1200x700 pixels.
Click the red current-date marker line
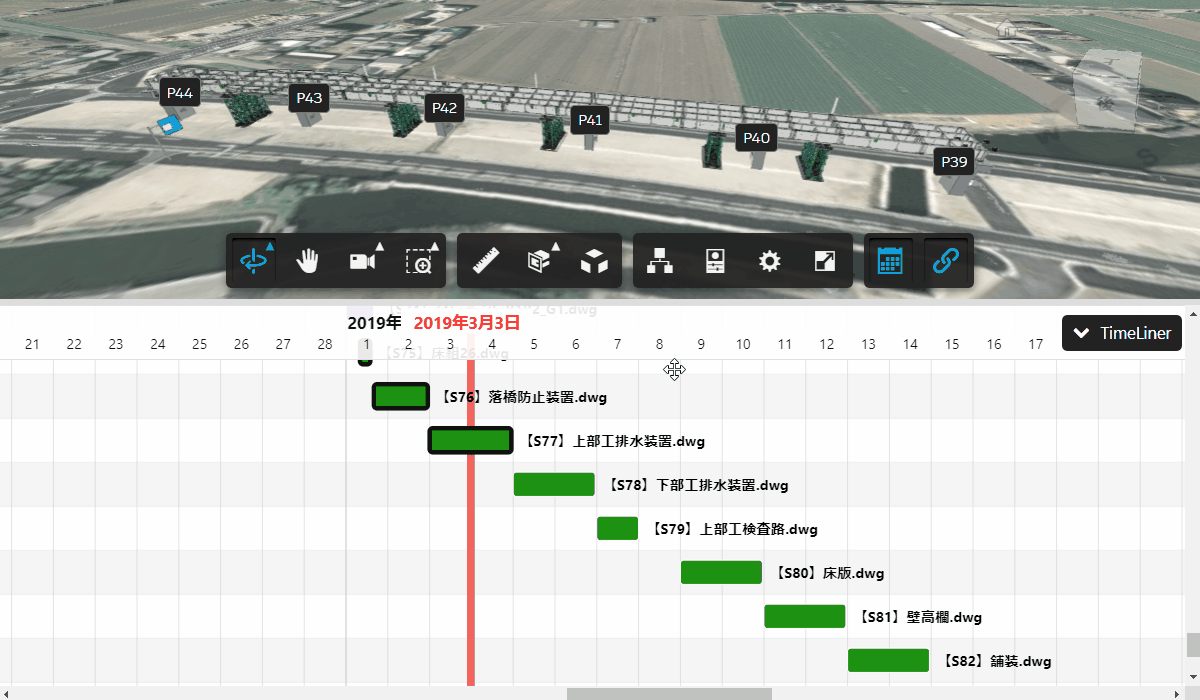coord(471,560)
